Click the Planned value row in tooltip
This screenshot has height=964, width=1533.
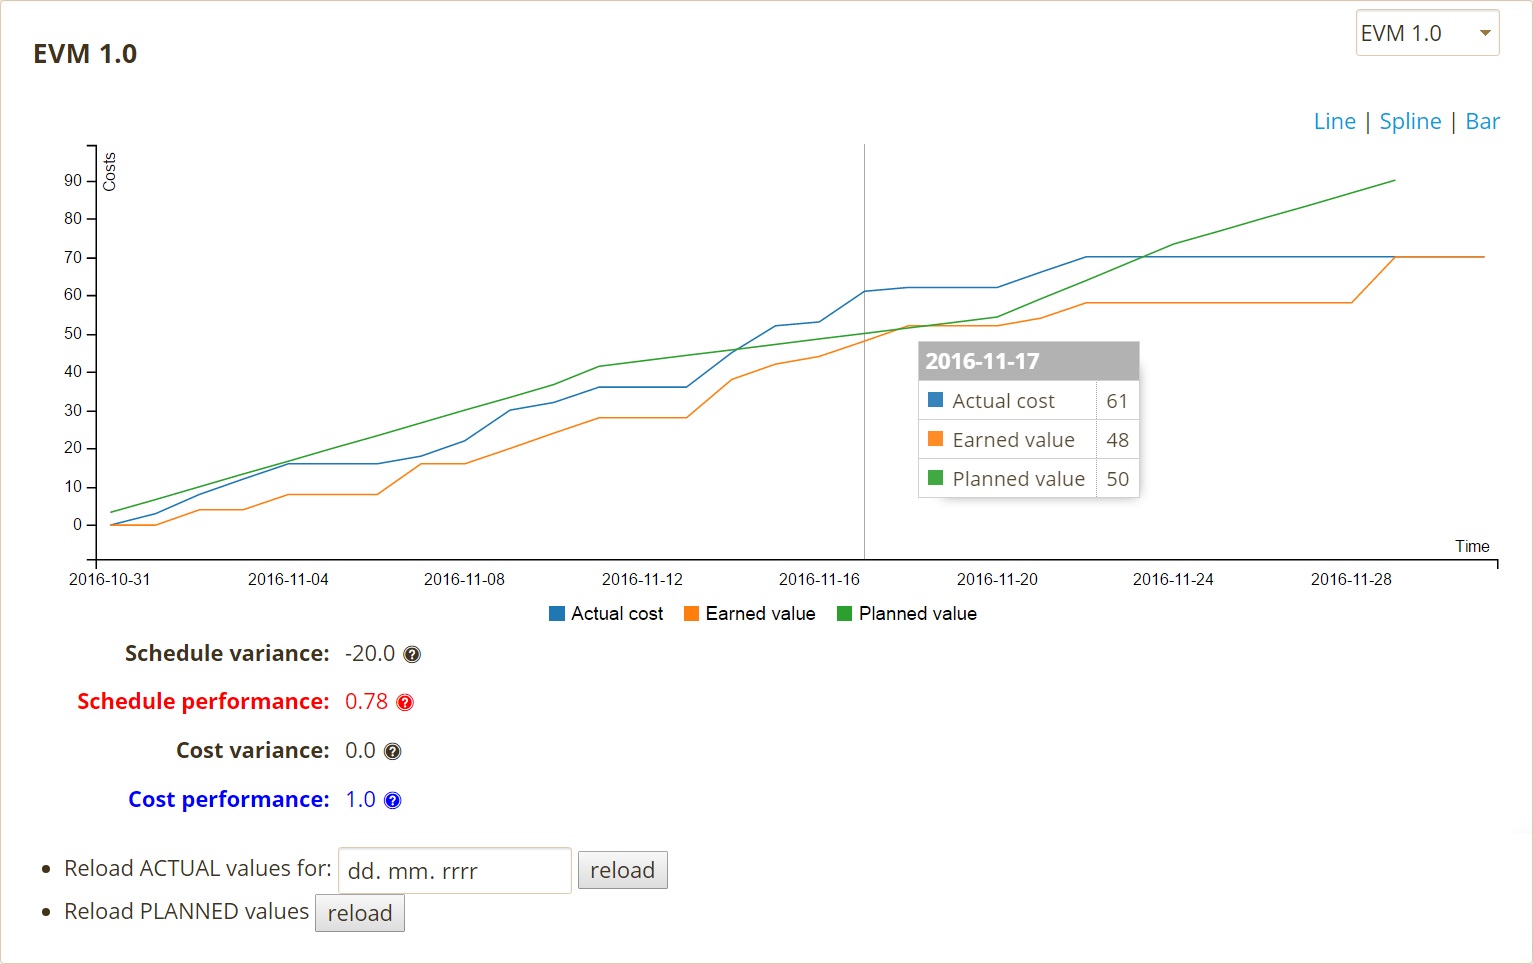[1028, 479]
